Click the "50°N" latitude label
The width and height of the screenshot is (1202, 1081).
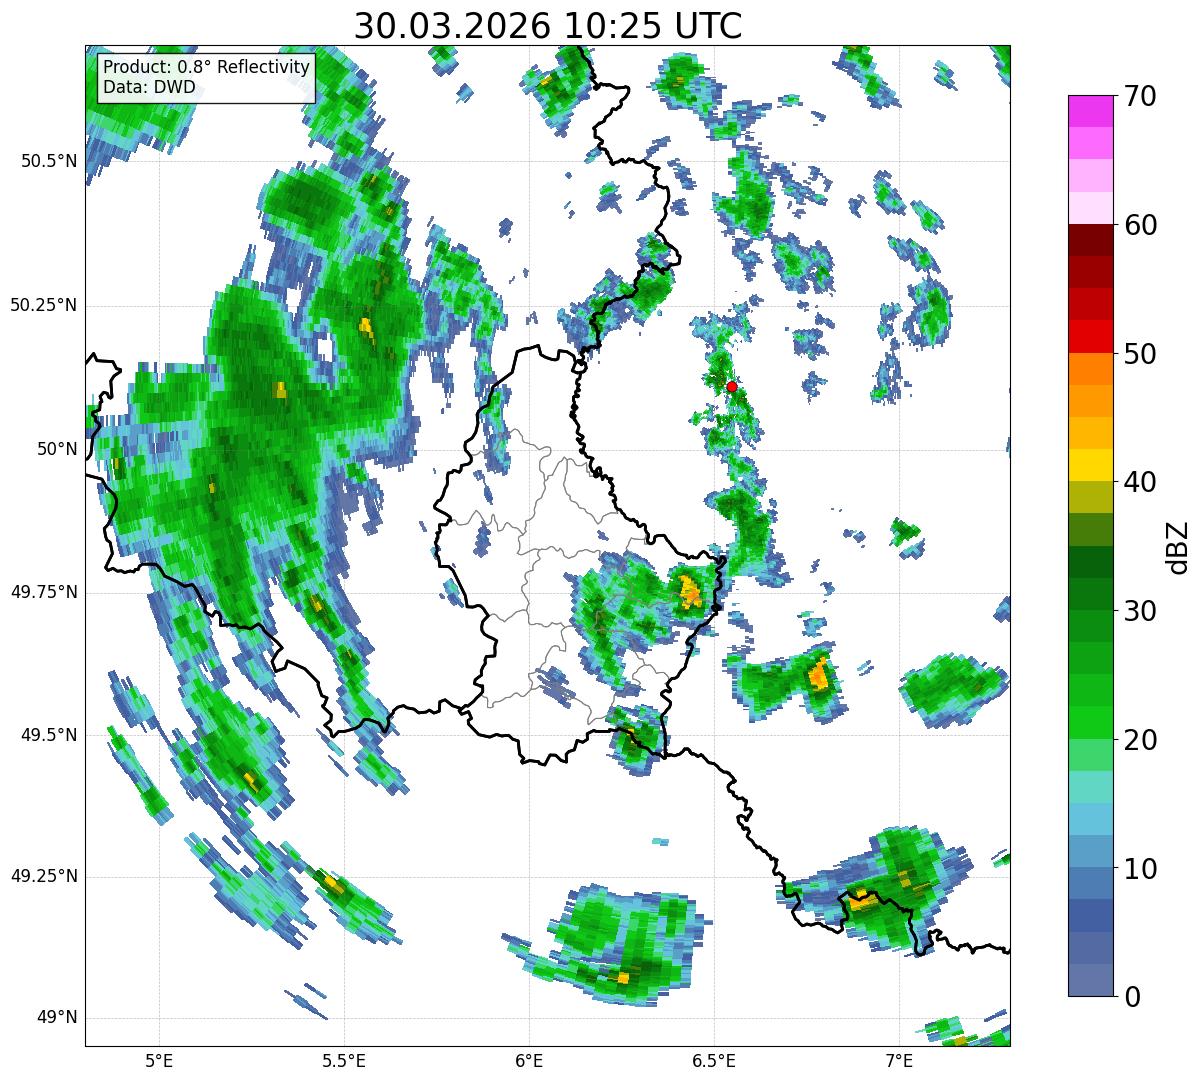57,449
